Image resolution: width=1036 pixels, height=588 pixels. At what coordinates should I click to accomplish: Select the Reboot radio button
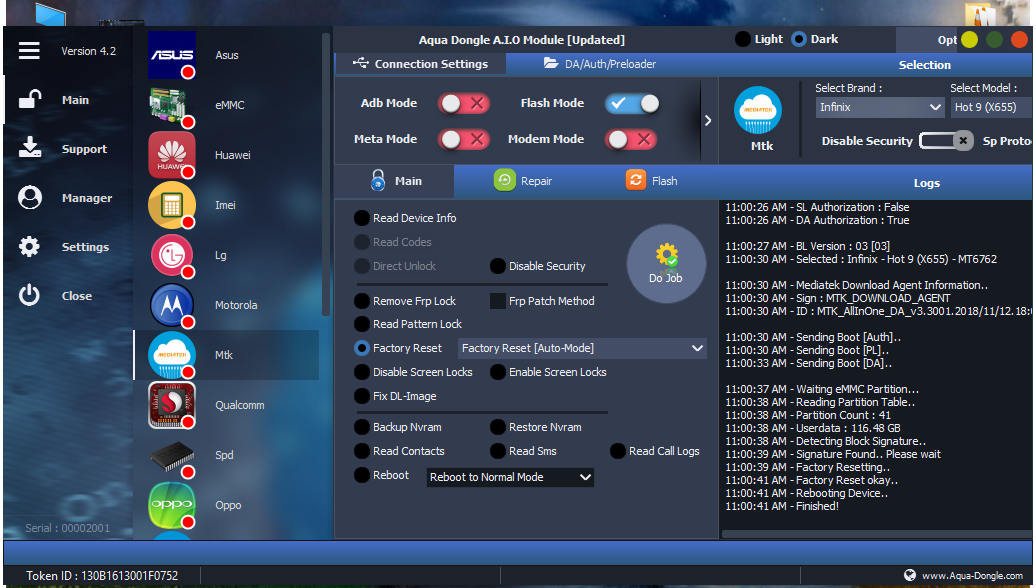click(x=361, y=475)
